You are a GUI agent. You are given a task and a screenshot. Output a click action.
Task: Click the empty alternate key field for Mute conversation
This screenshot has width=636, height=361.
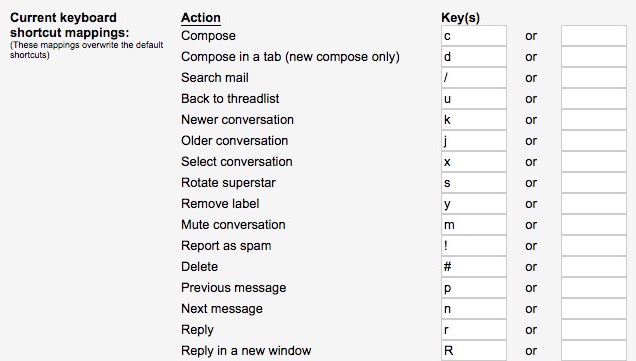594,225
